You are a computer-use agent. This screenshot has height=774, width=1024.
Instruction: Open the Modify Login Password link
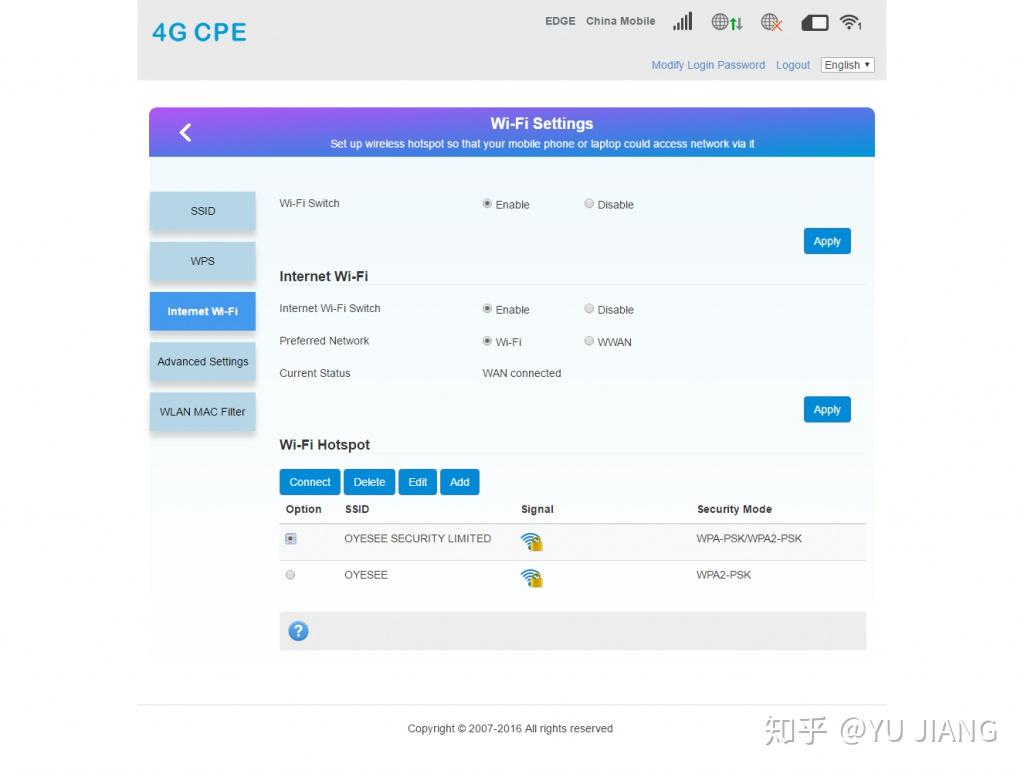point(708,64)
